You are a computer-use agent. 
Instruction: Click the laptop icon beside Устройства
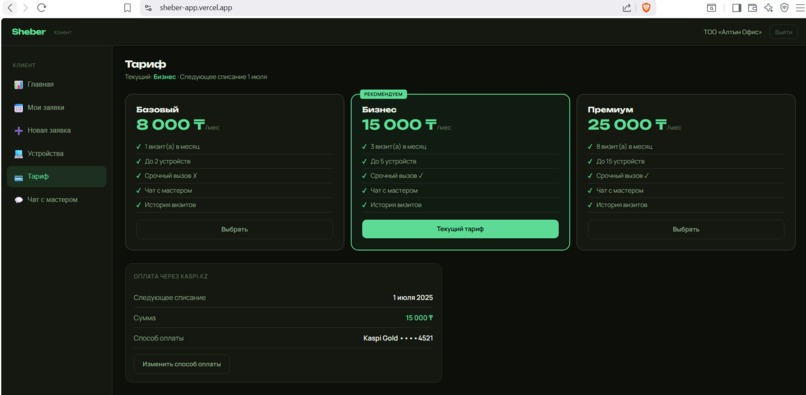point(19,154)
